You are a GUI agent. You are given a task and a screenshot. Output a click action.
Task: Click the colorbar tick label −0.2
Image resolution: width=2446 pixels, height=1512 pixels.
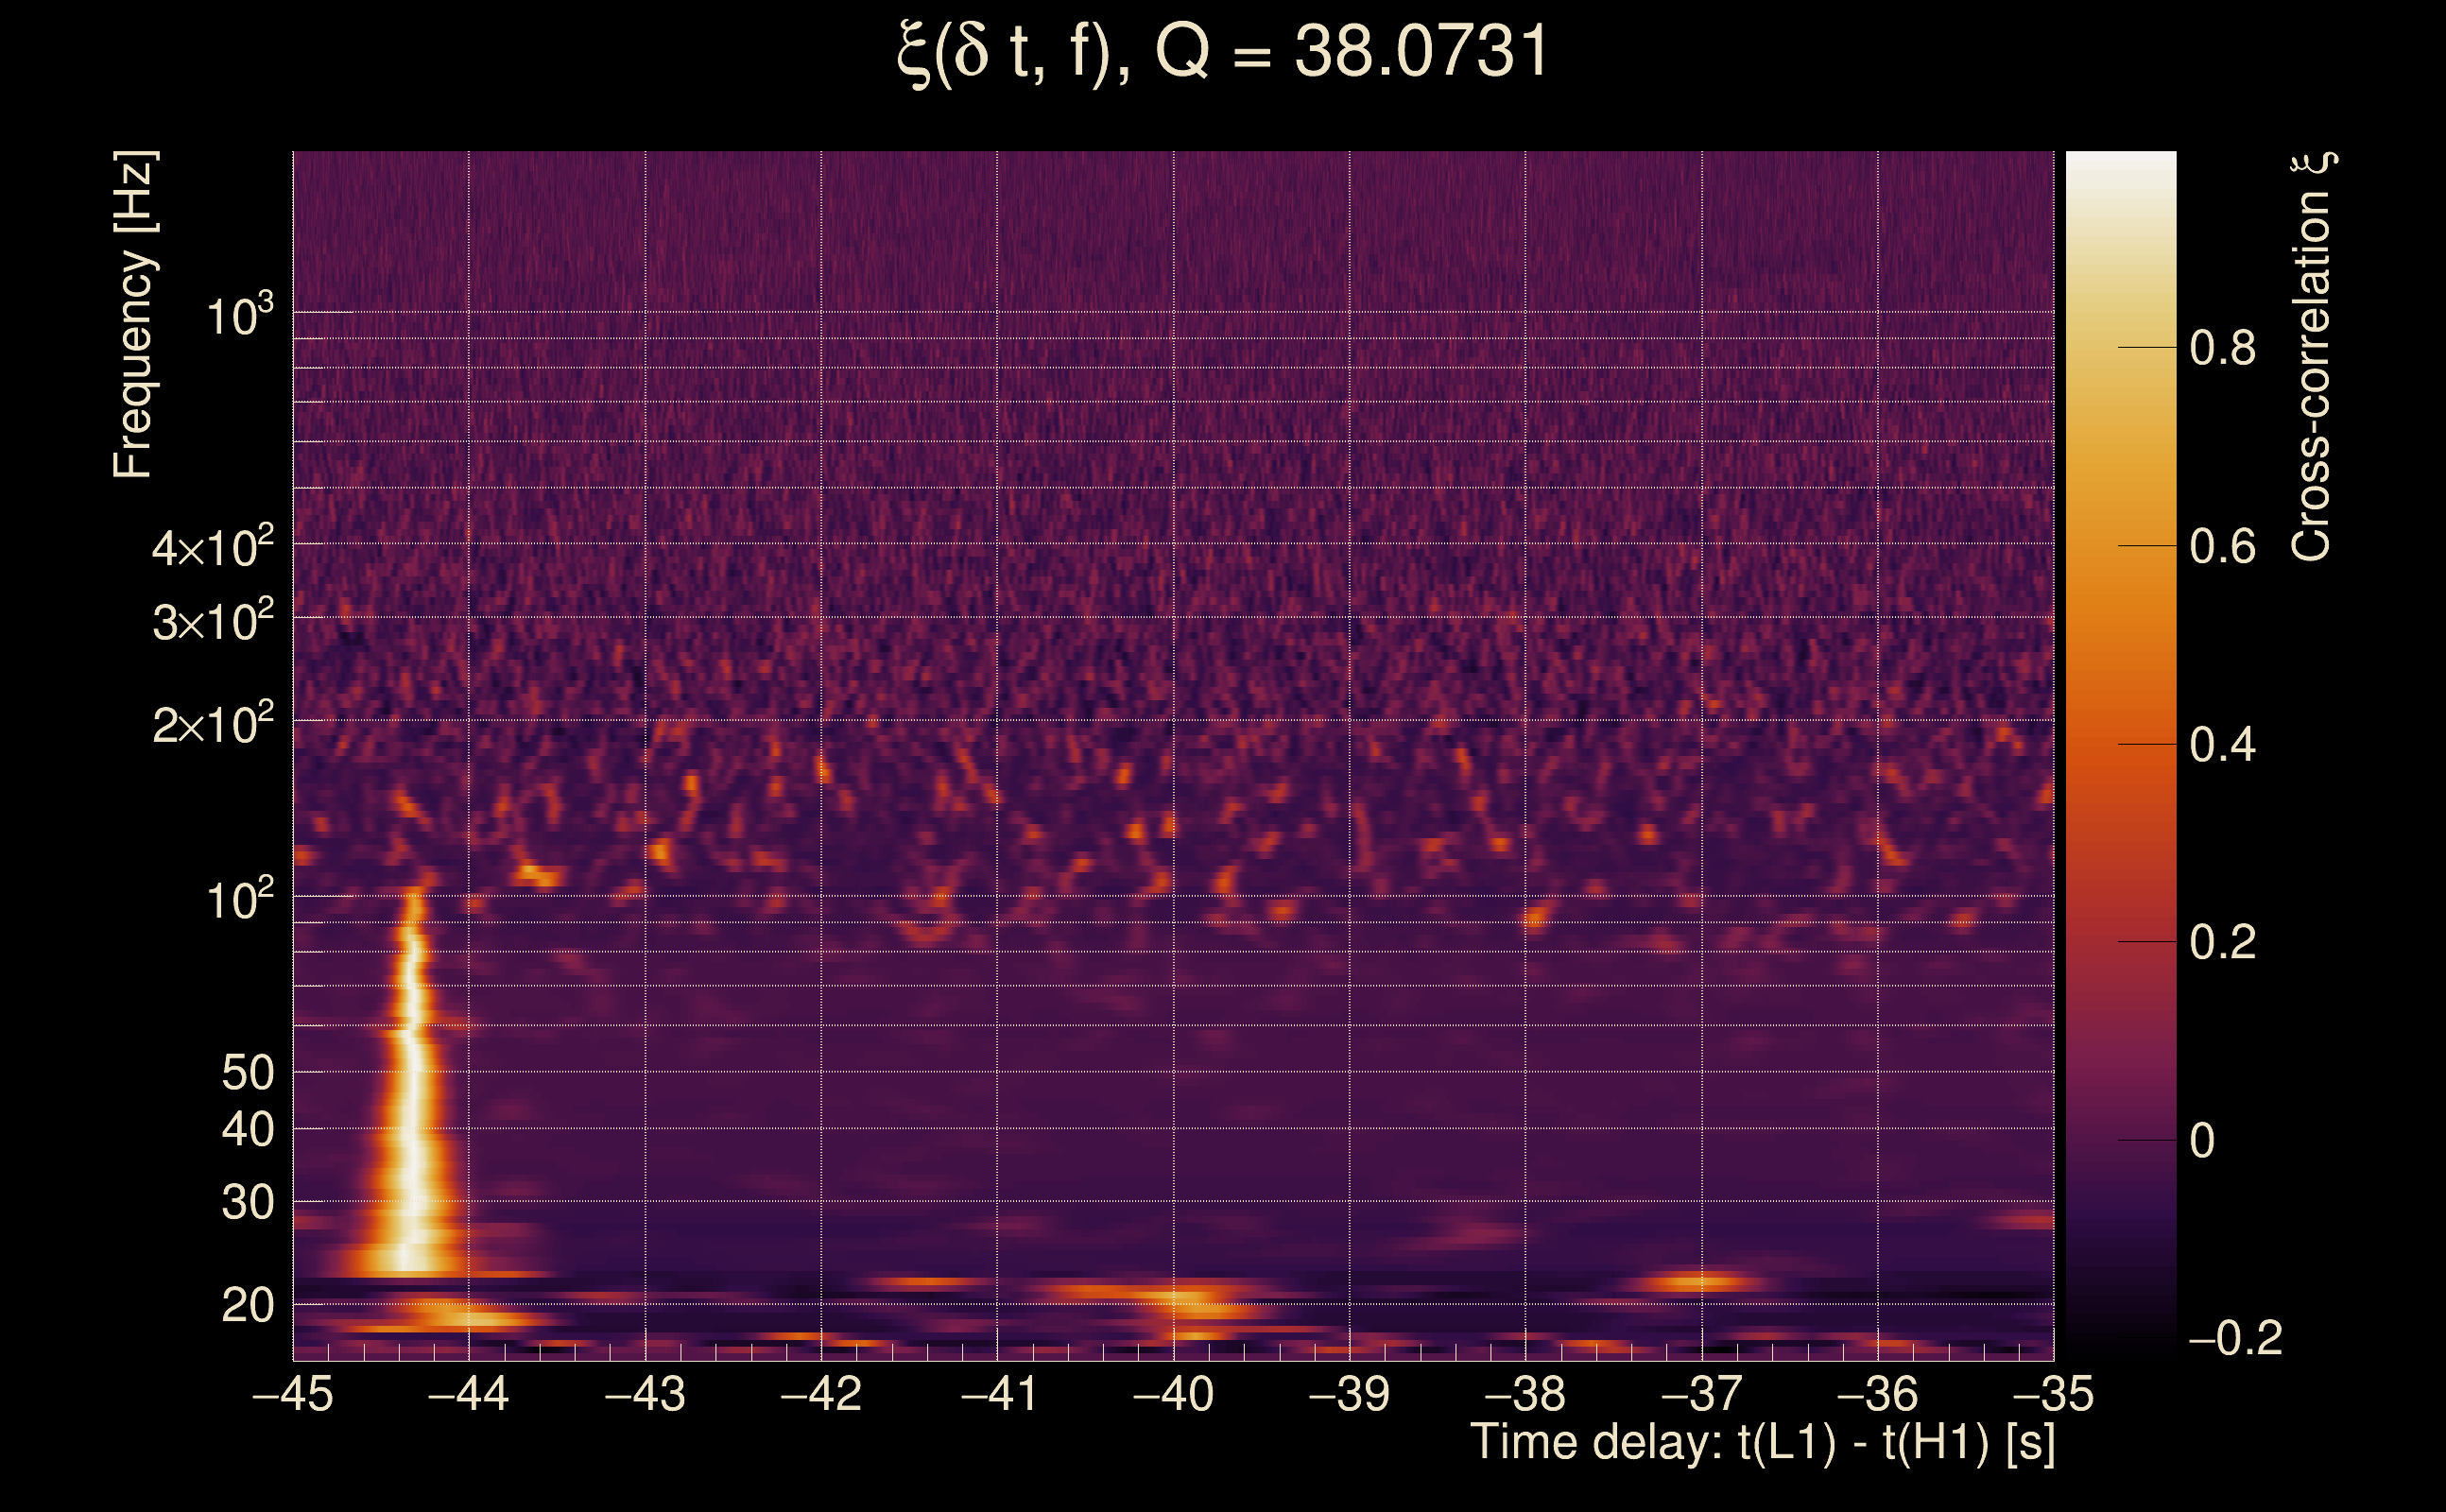pyautogui.click(x=2234, y=1338)
